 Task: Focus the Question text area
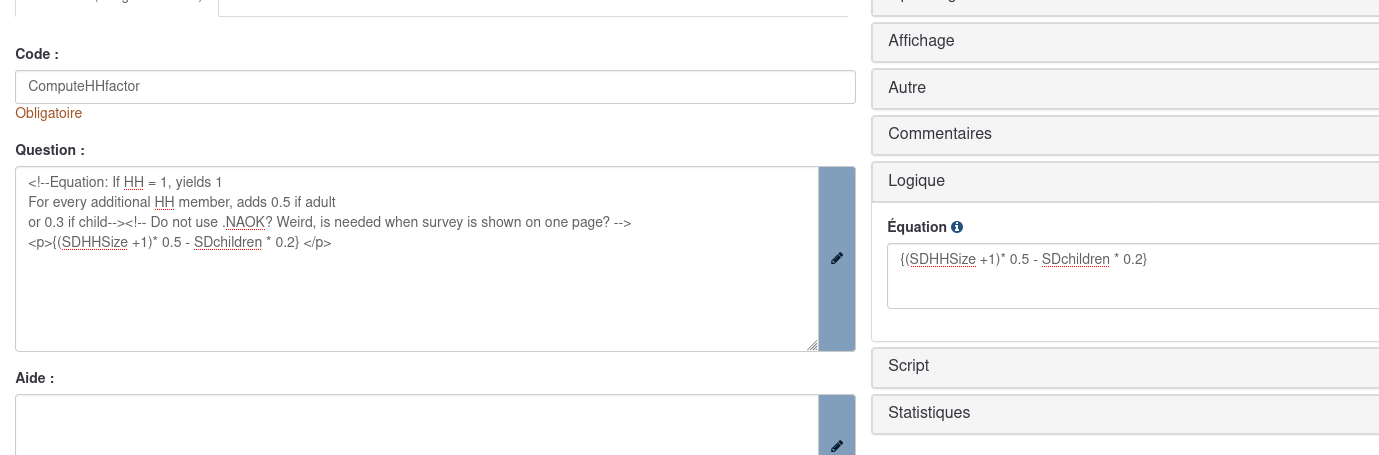pyautogui.click(x=417, y=259)
